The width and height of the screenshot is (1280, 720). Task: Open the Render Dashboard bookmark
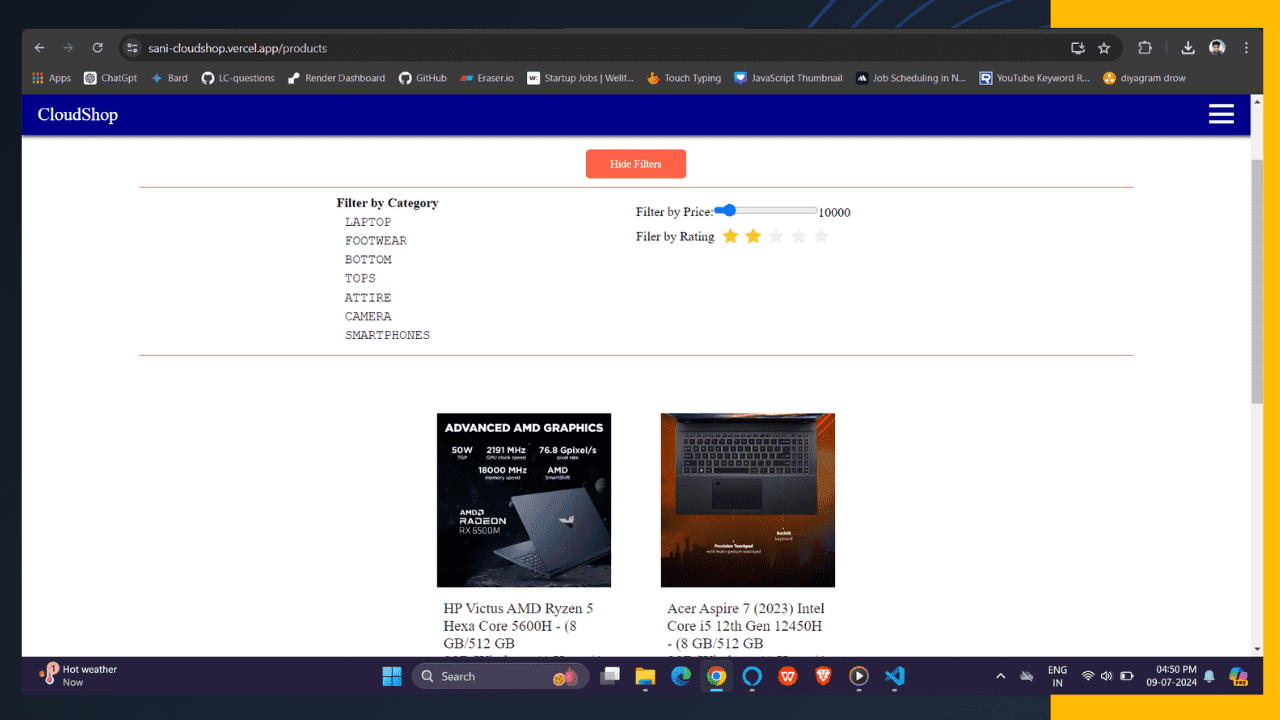[x=336, y=77]
